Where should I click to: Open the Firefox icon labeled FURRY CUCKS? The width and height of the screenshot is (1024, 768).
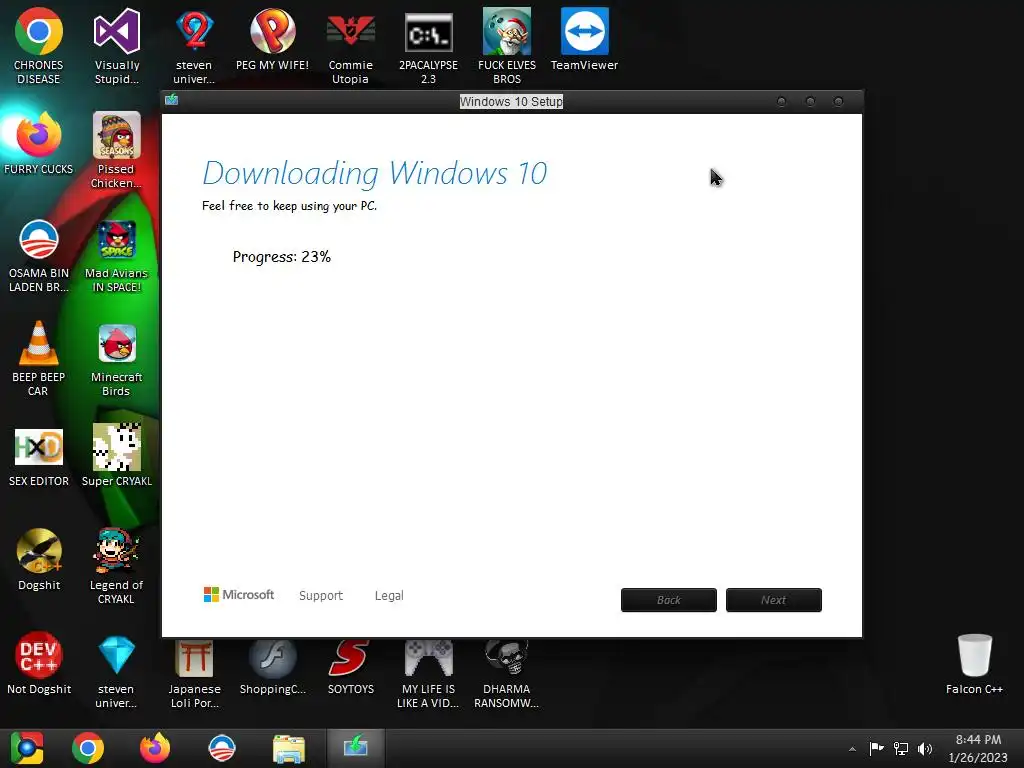[x=39, y=135]
